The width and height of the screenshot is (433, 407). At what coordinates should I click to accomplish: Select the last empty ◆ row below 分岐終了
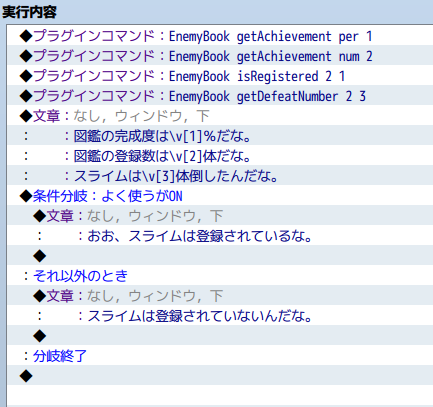(x=220, y=376)
